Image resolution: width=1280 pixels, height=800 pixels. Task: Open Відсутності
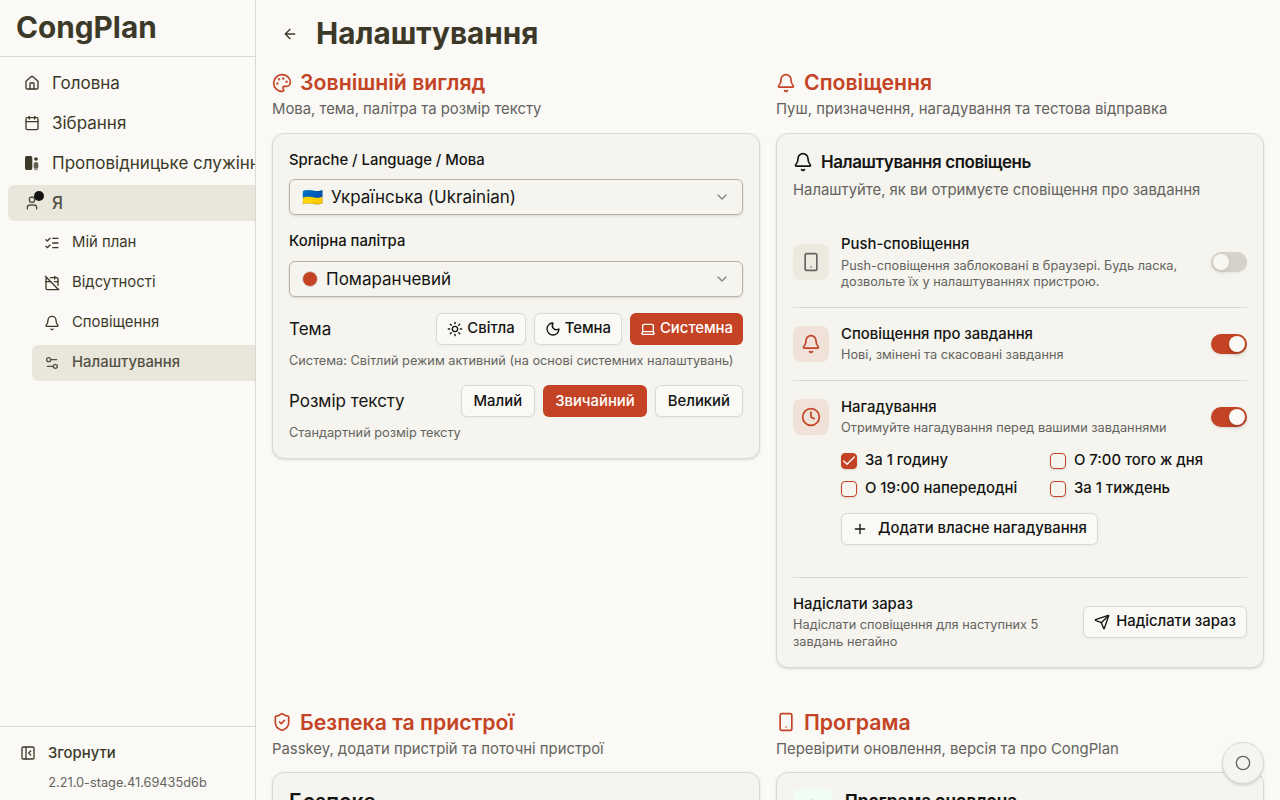tap(144, 282)
